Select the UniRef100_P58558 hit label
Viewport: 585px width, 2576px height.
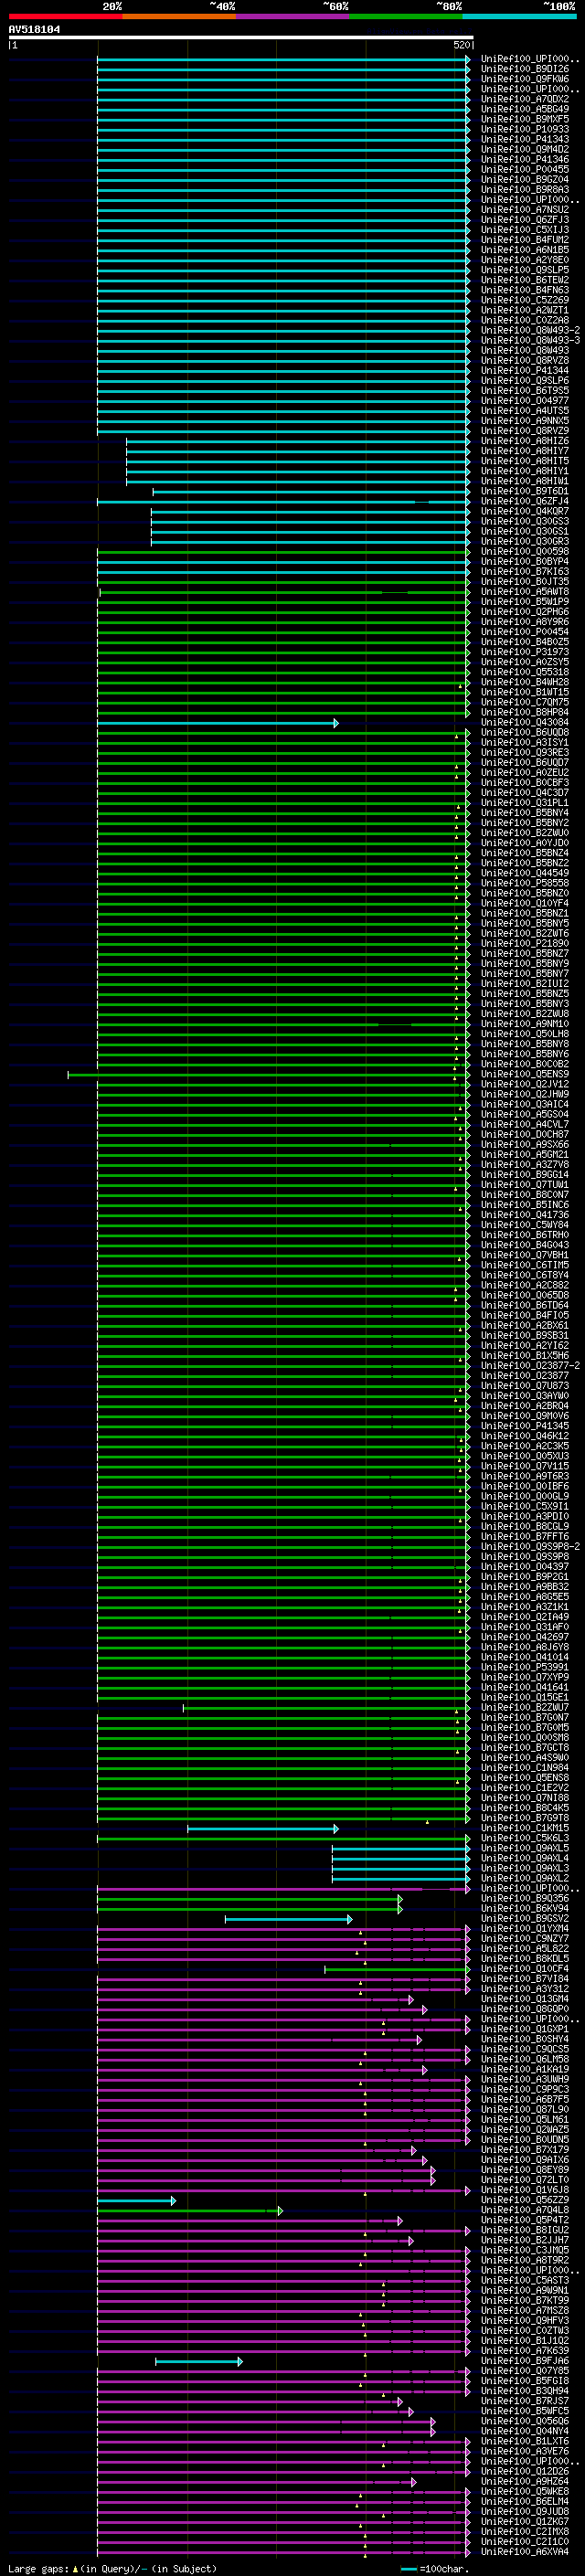pos(525,883)
